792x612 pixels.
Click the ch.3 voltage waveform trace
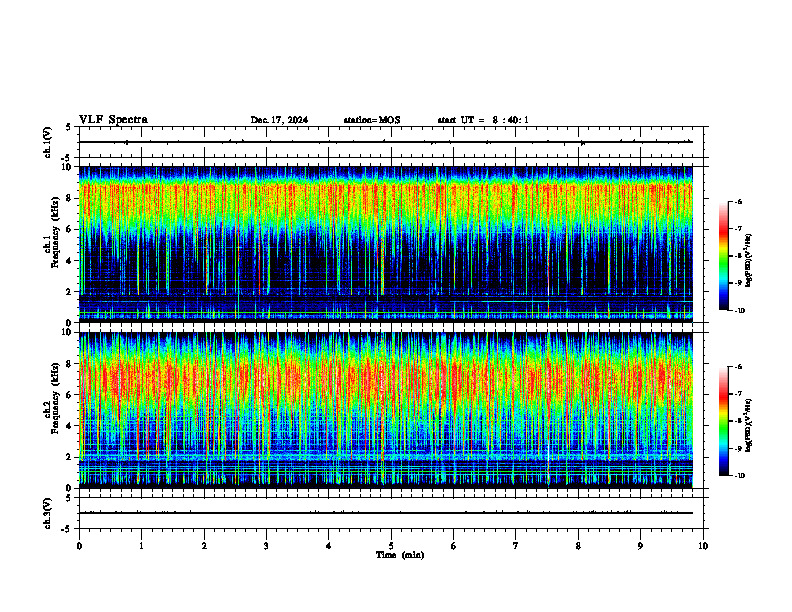(385, 513)
